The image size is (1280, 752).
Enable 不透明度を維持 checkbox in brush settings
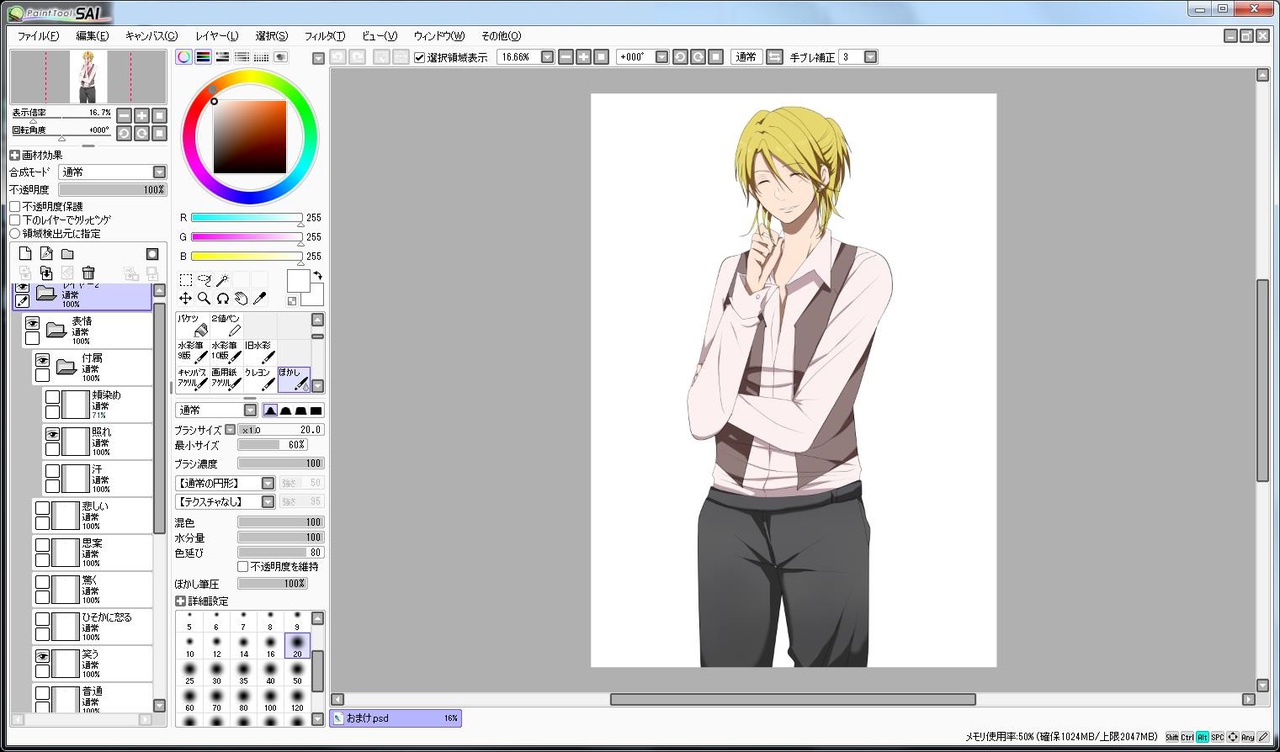click(243, 567)
